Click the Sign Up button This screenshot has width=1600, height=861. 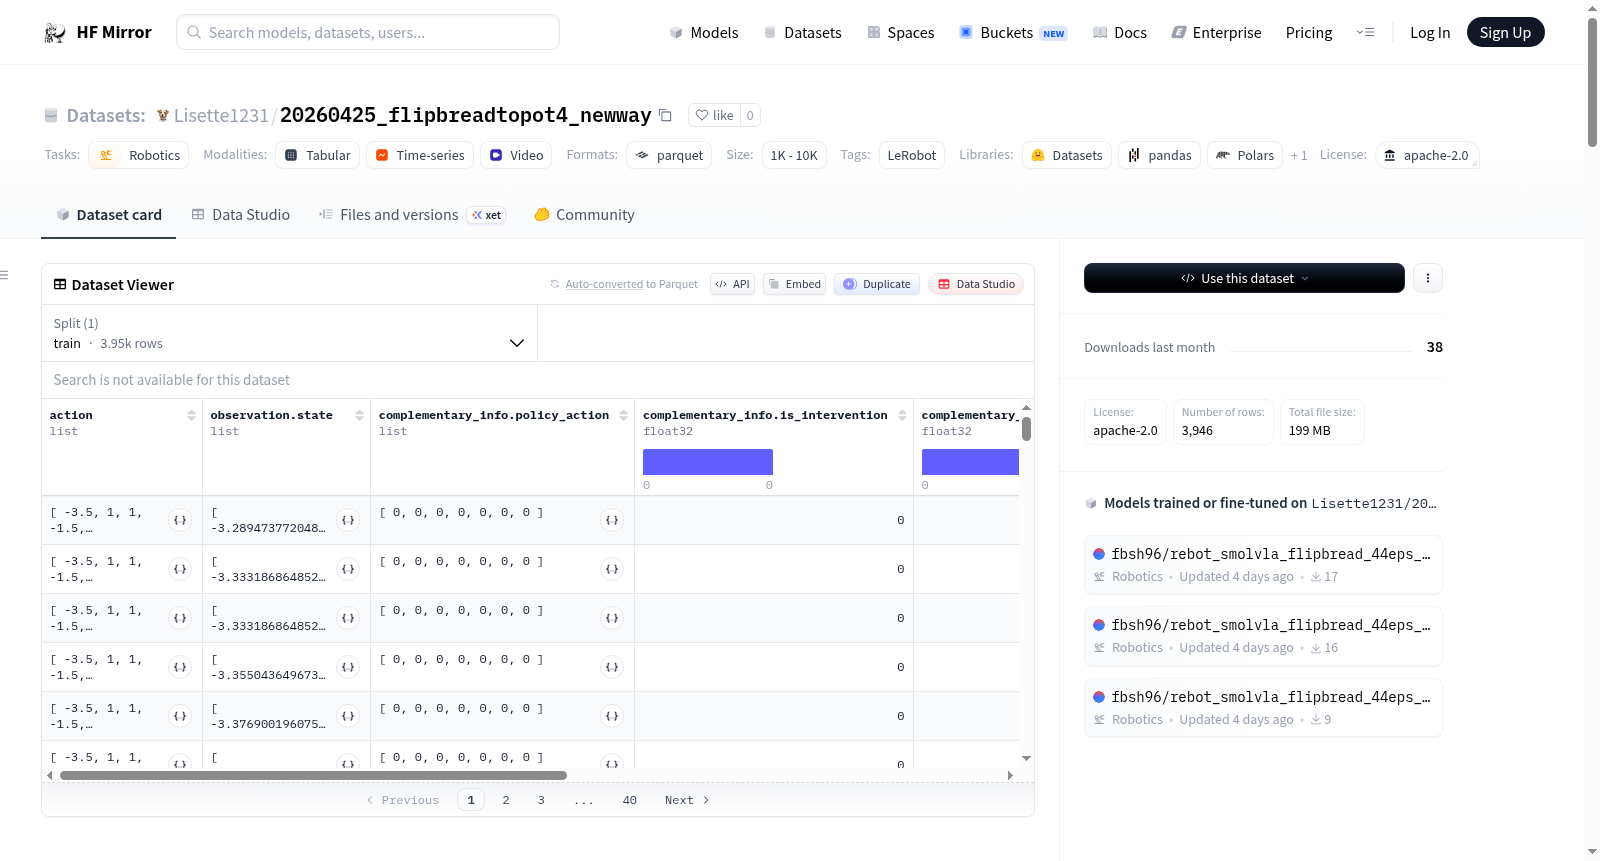pos(1506,33)
